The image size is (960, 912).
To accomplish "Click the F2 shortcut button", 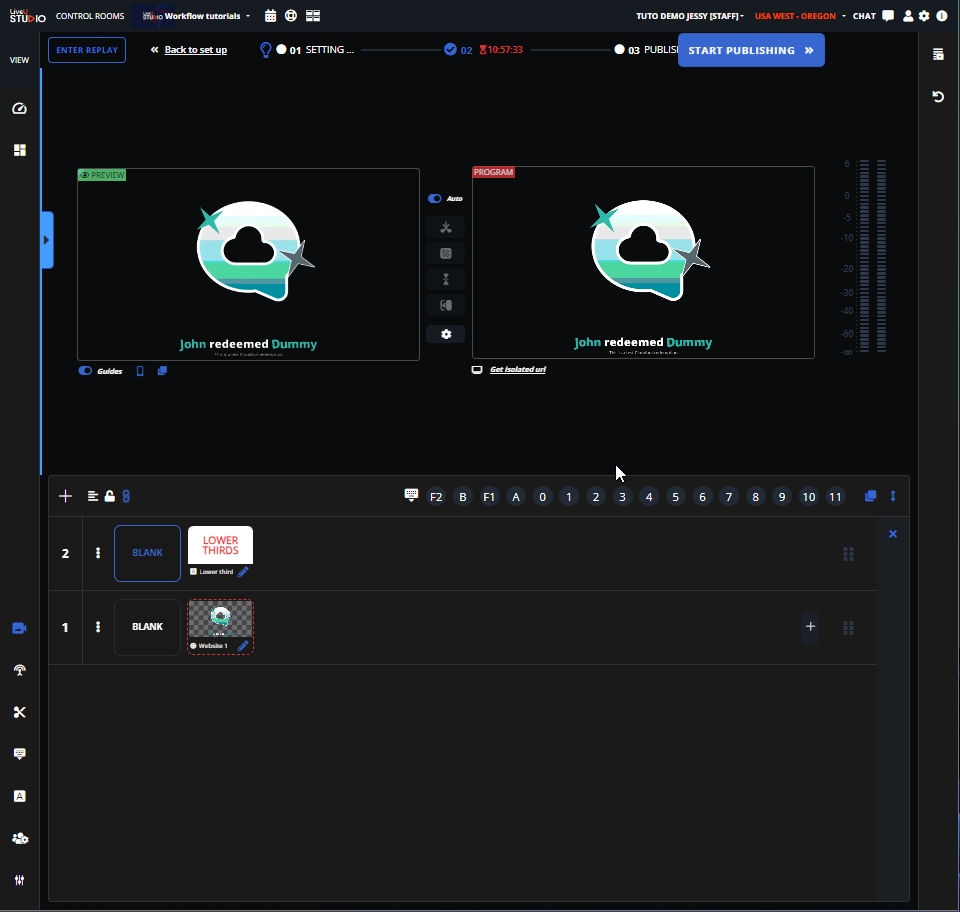I will [x=436, y=497].
